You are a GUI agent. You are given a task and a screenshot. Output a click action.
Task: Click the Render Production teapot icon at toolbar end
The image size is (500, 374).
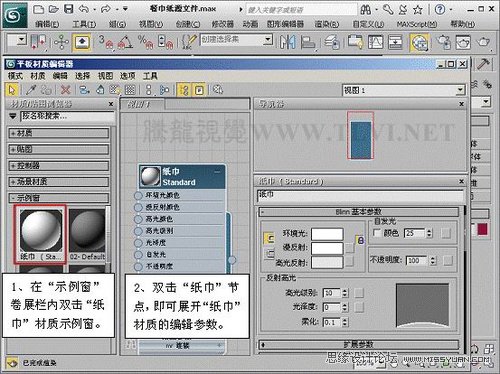coord(483,42)
